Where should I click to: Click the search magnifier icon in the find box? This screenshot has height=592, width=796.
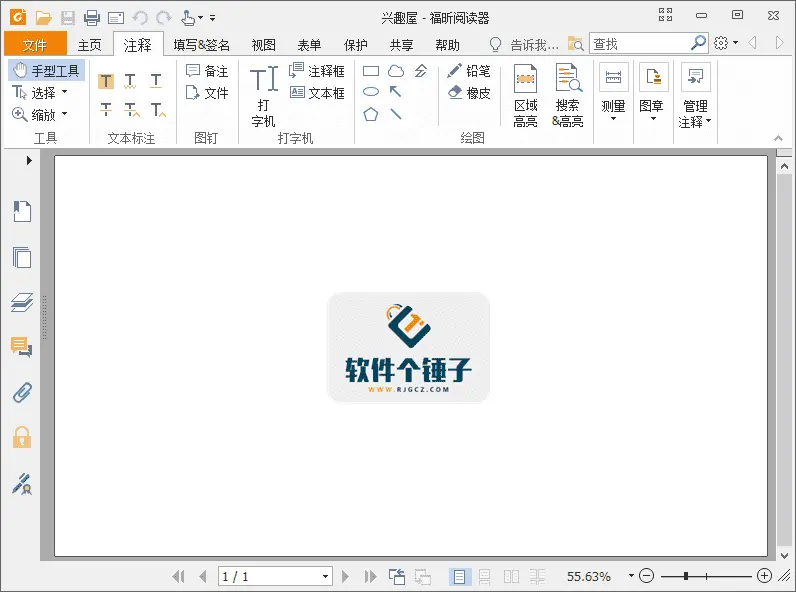tap(699, 43)
